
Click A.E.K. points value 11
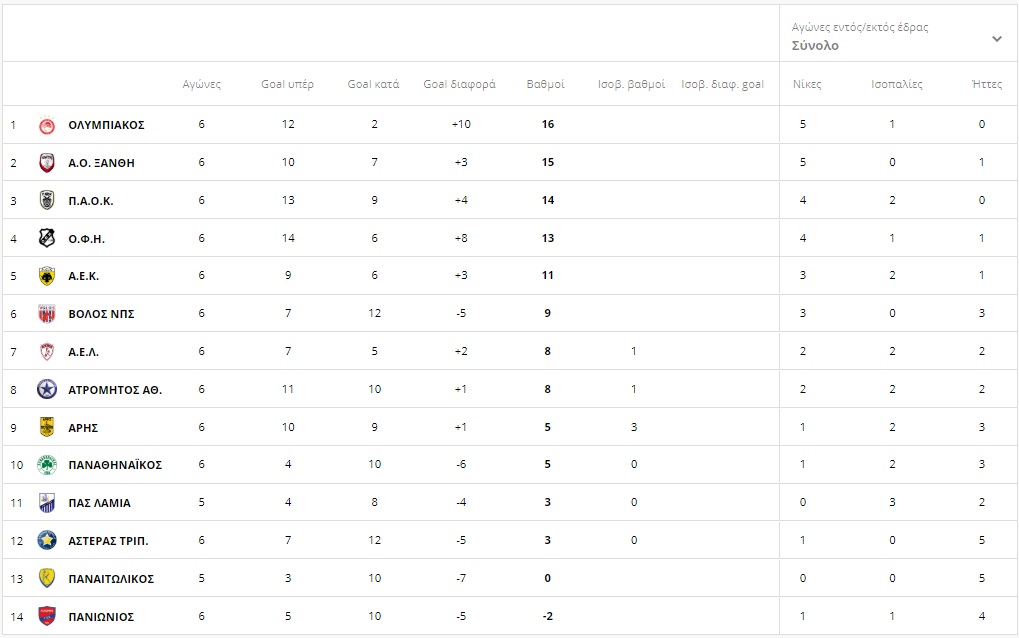pos(548,275)
